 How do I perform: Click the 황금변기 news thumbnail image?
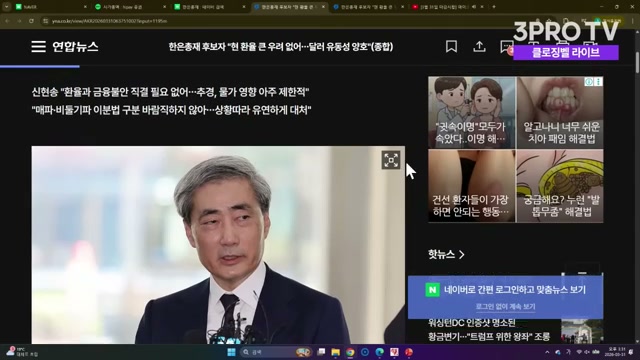[x=582, y=331]
